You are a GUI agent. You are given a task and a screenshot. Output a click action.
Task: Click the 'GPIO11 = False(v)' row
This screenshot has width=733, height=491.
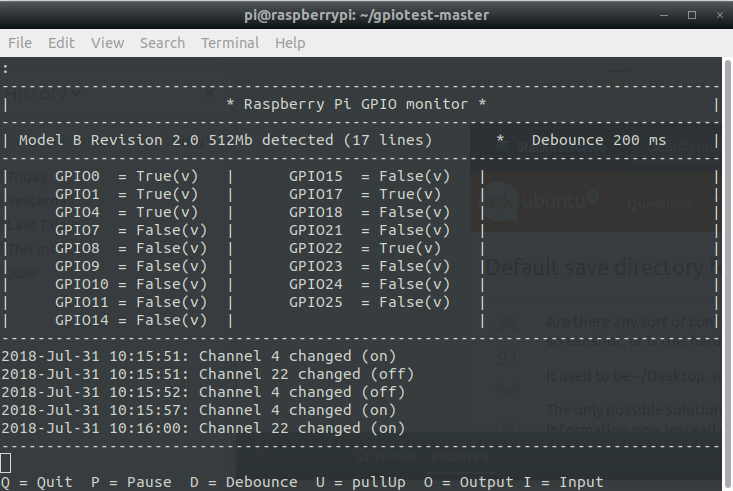[131, 302]
